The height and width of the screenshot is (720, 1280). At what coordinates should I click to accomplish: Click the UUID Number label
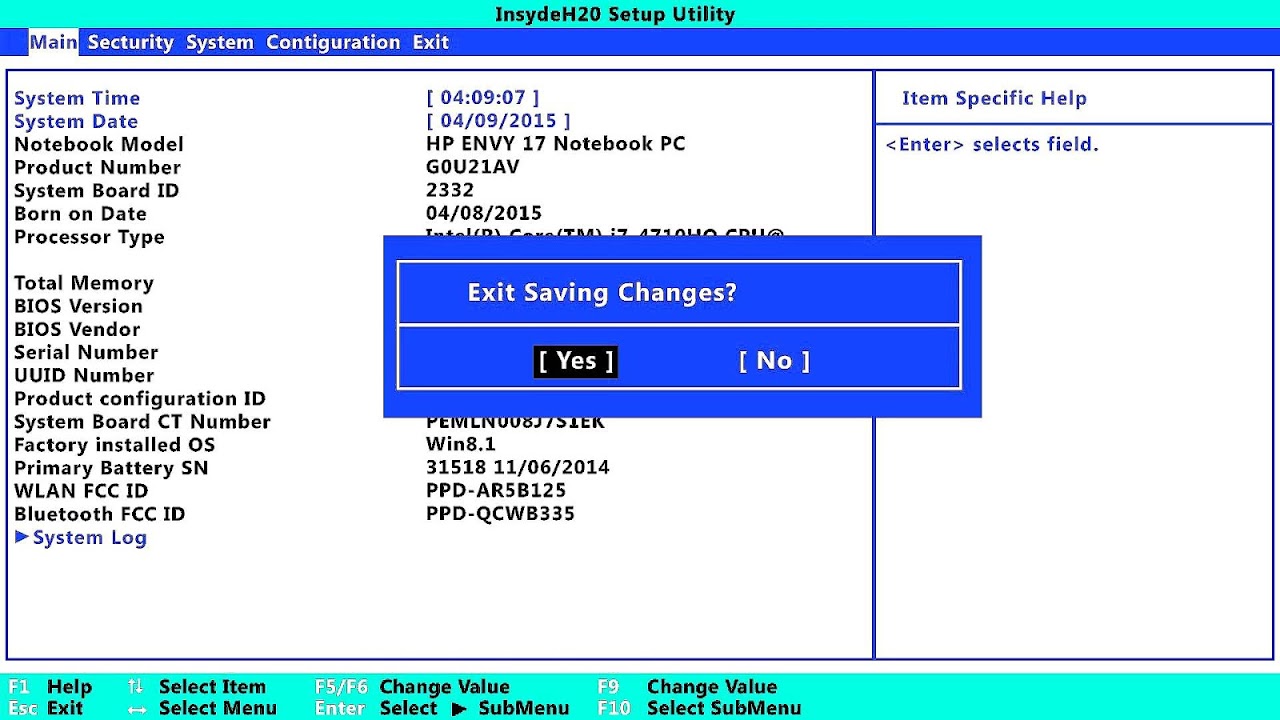[84, 375]
